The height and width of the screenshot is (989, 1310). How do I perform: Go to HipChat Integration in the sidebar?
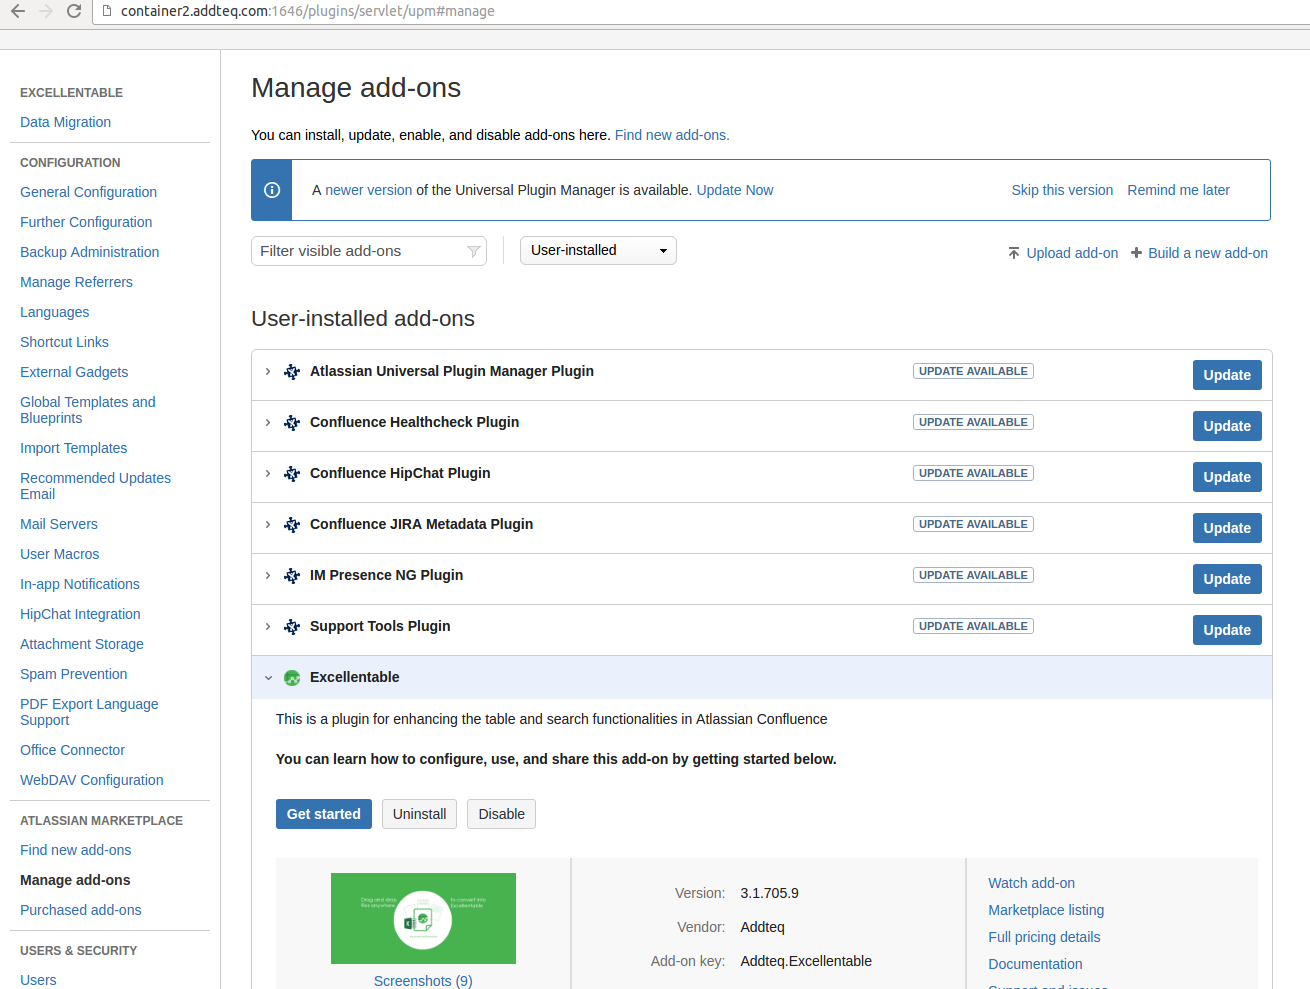point(80,614)
